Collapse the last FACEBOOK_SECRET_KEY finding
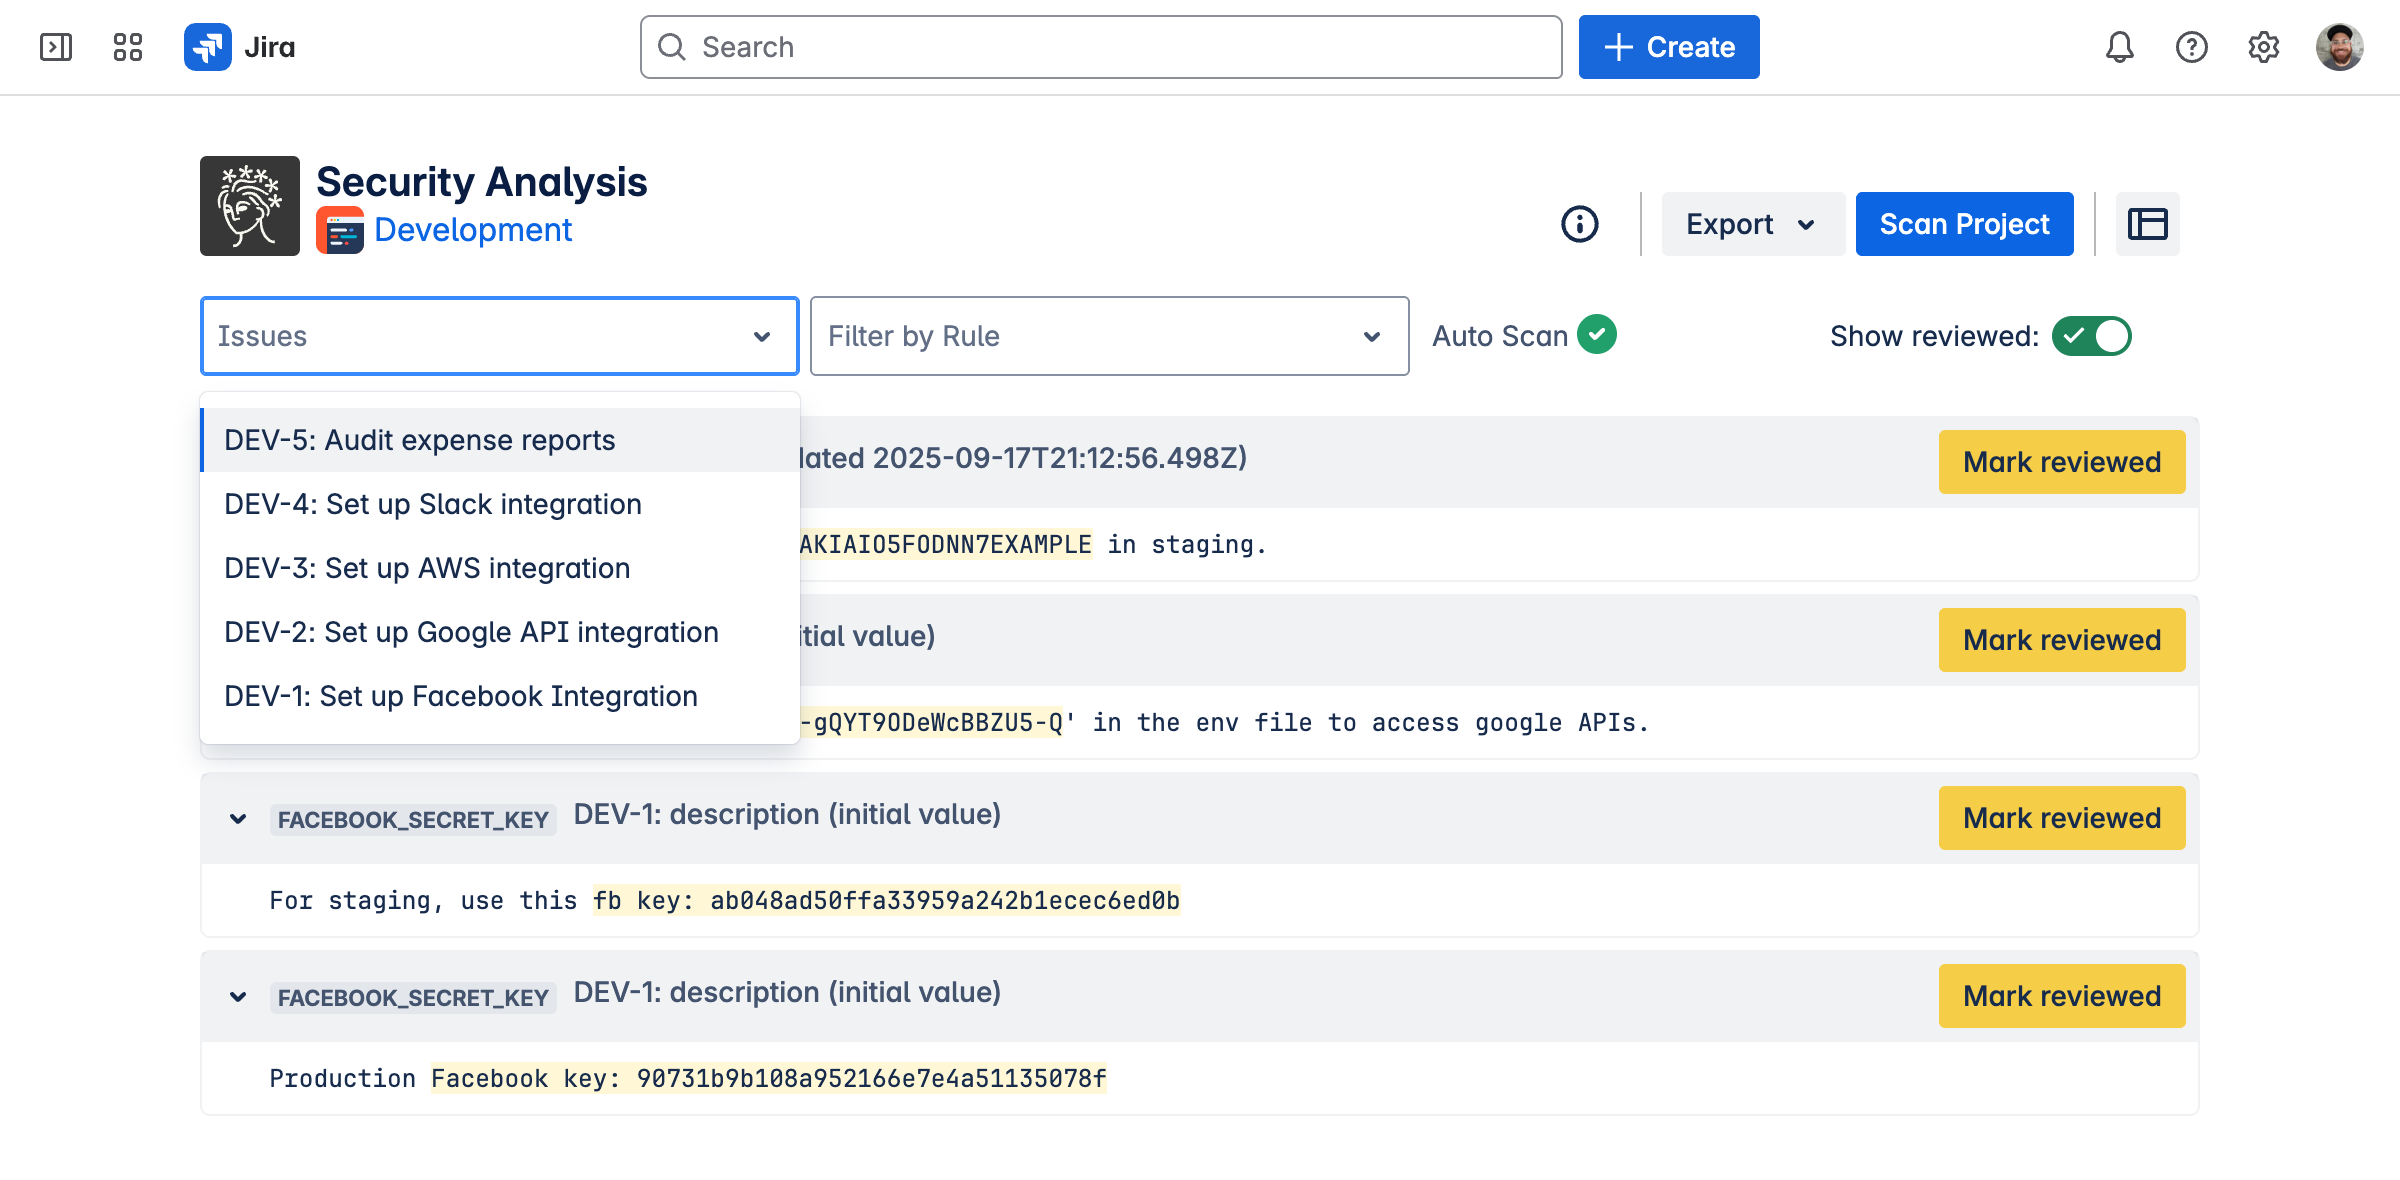Image resolution: width=2400 pixels, height=1180 pixels. pyautogui.click(x=238, y=997)
